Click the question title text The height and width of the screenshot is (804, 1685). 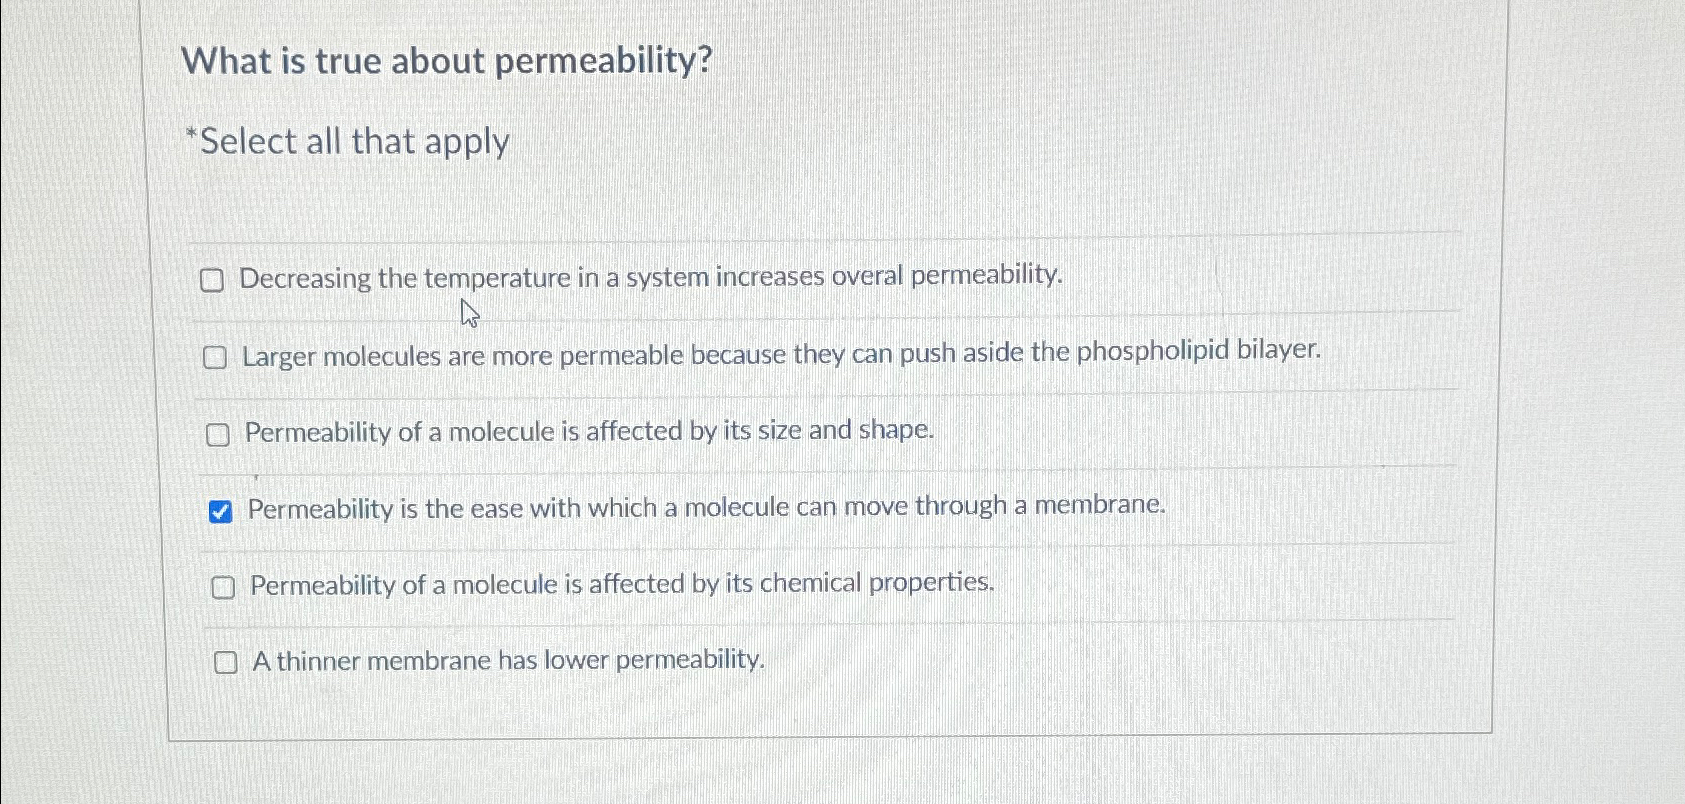click(449, 62)
